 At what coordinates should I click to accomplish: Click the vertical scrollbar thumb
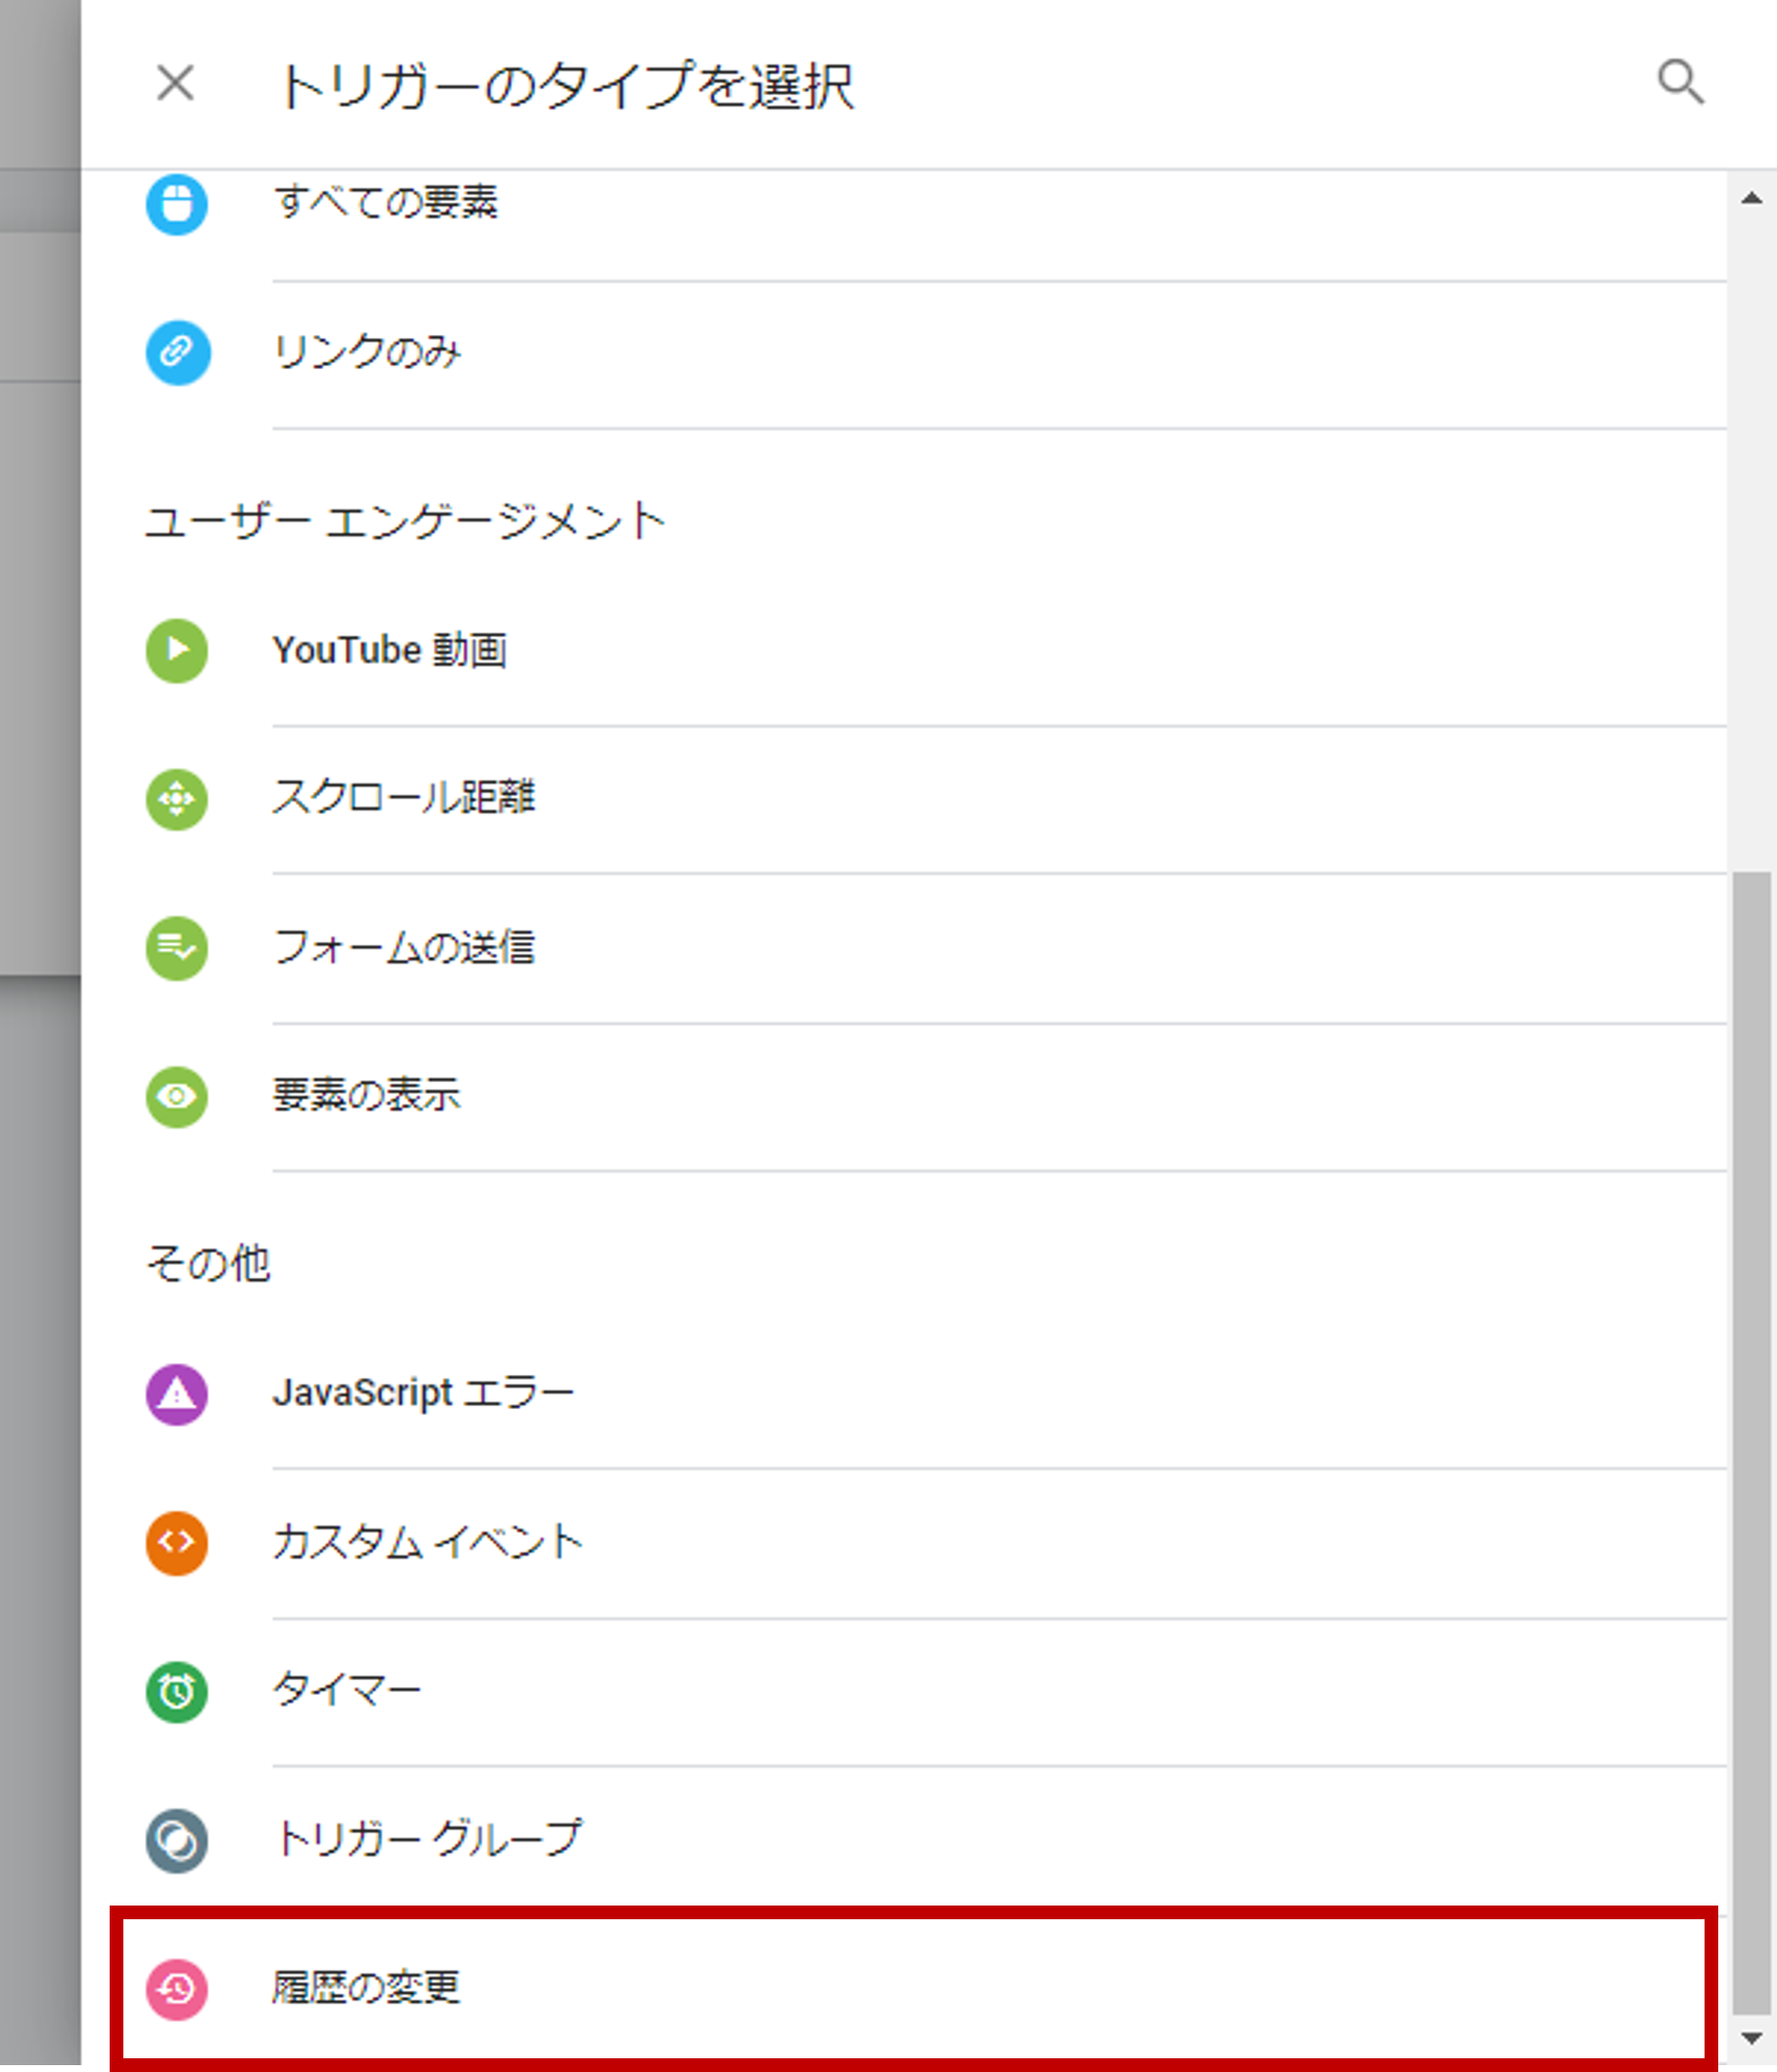tap(1751, 1440)
